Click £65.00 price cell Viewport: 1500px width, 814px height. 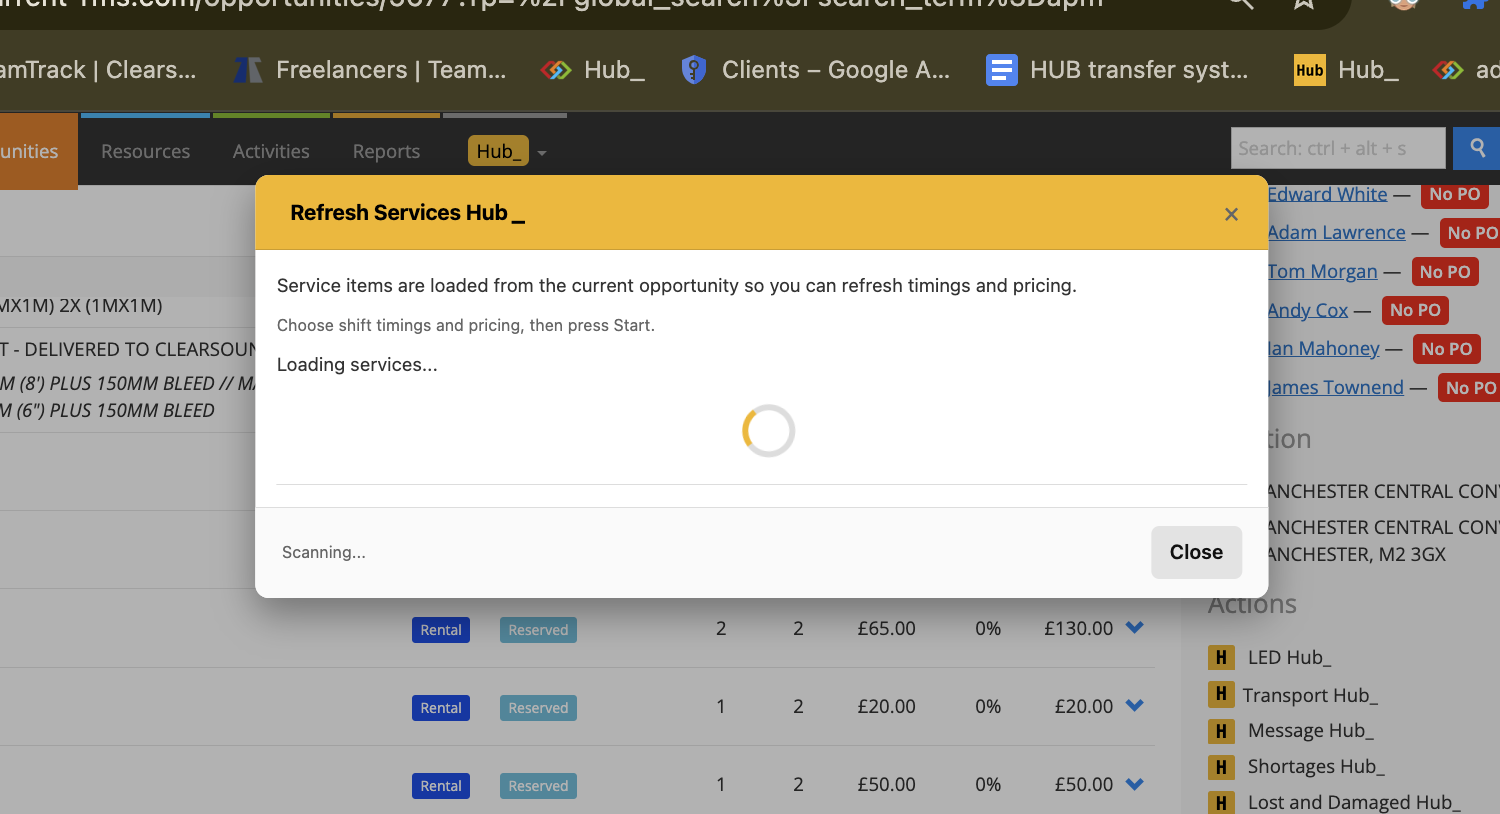click(886, 629)
